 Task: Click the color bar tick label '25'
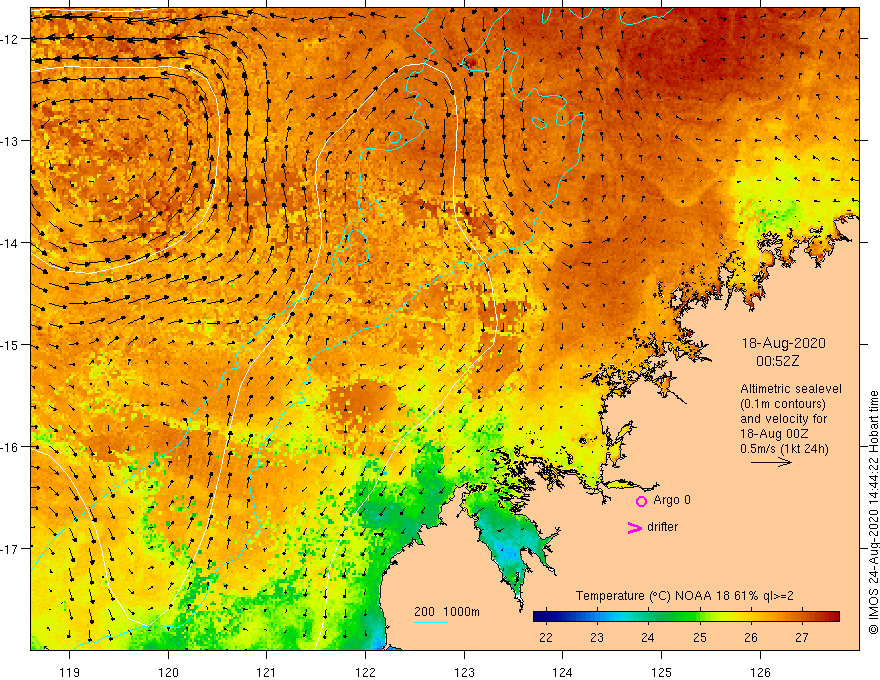[699, 637]
